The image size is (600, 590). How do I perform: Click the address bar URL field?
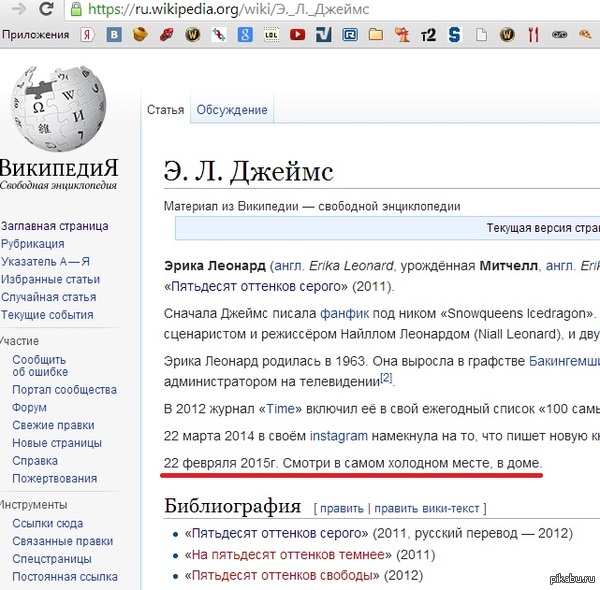coord(300,10)
